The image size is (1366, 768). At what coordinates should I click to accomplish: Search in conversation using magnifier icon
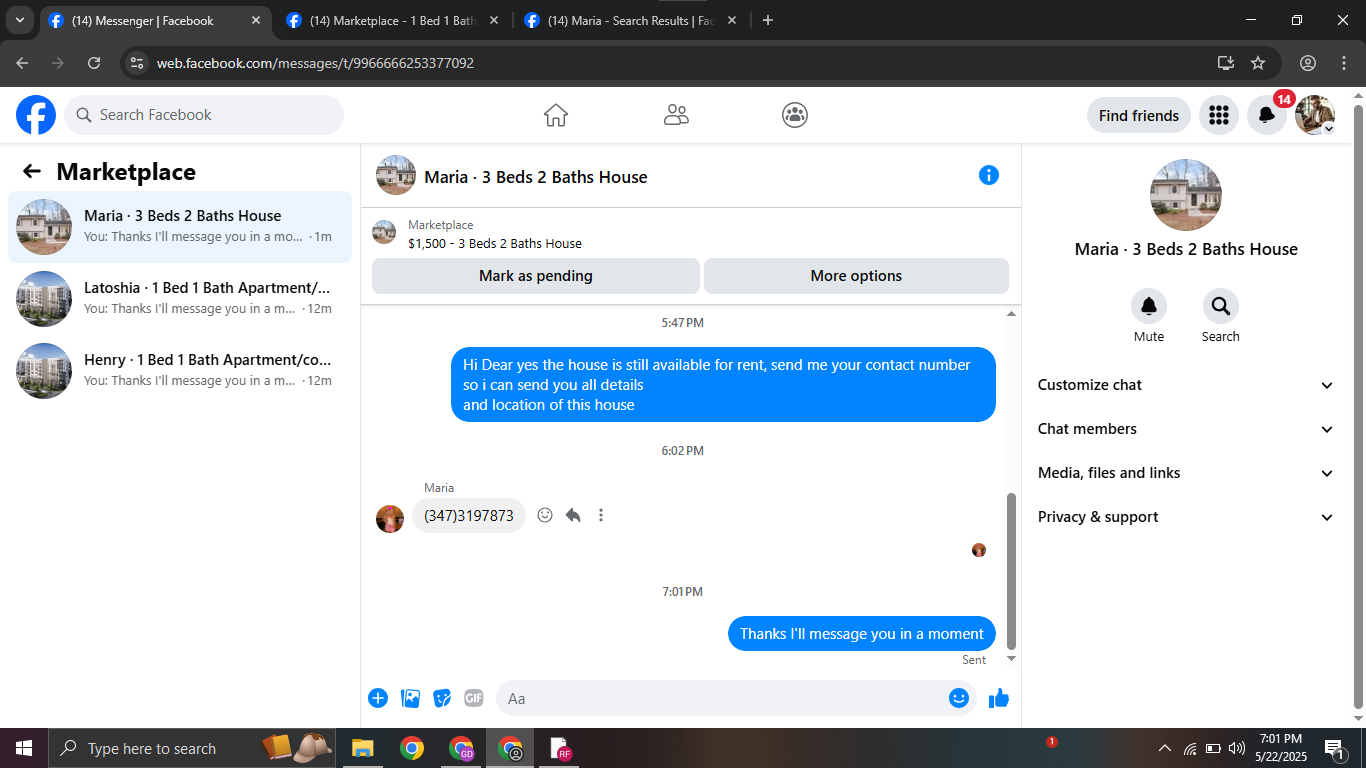[1221, 306]
